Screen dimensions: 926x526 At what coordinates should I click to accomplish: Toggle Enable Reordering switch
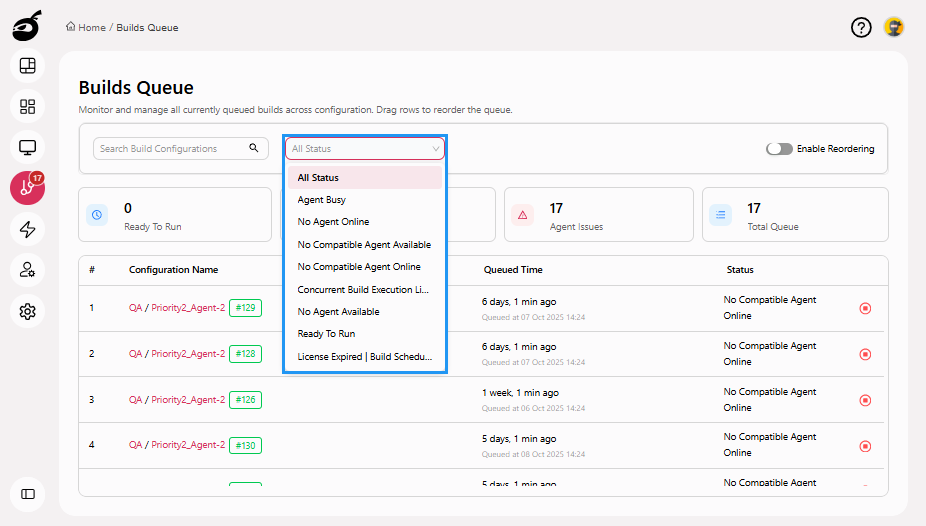(779, 149)
